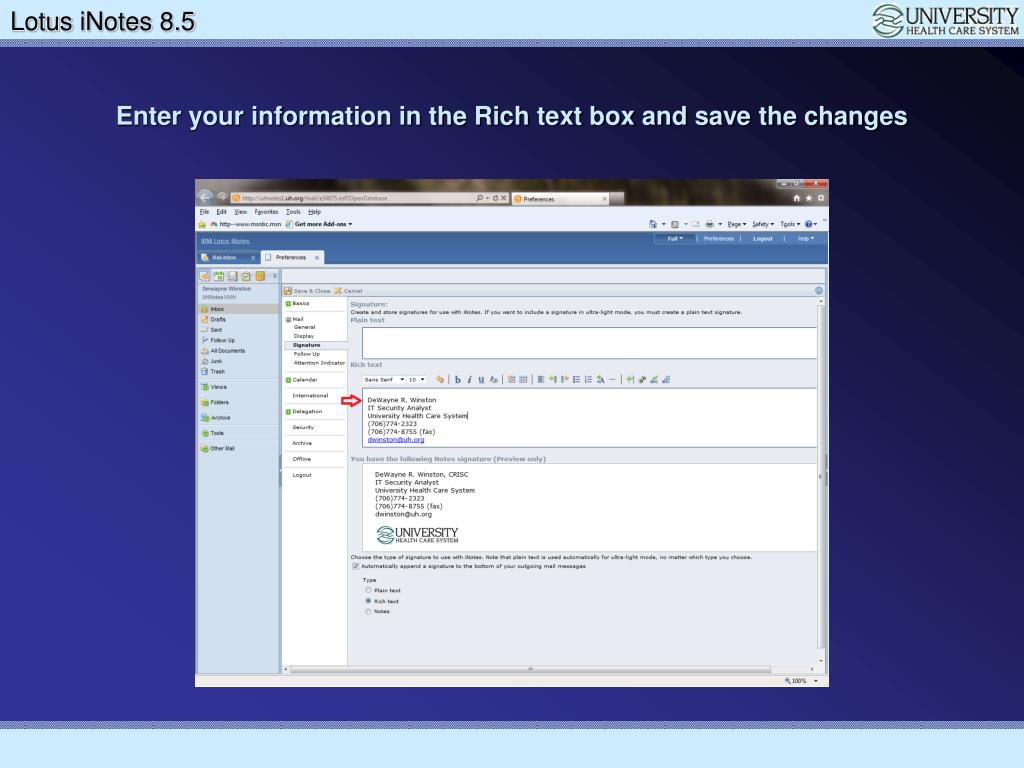Open the Full mode dropdown in iNotes header
This screenshot has width=1024, height=768.
tap(675, 239)
